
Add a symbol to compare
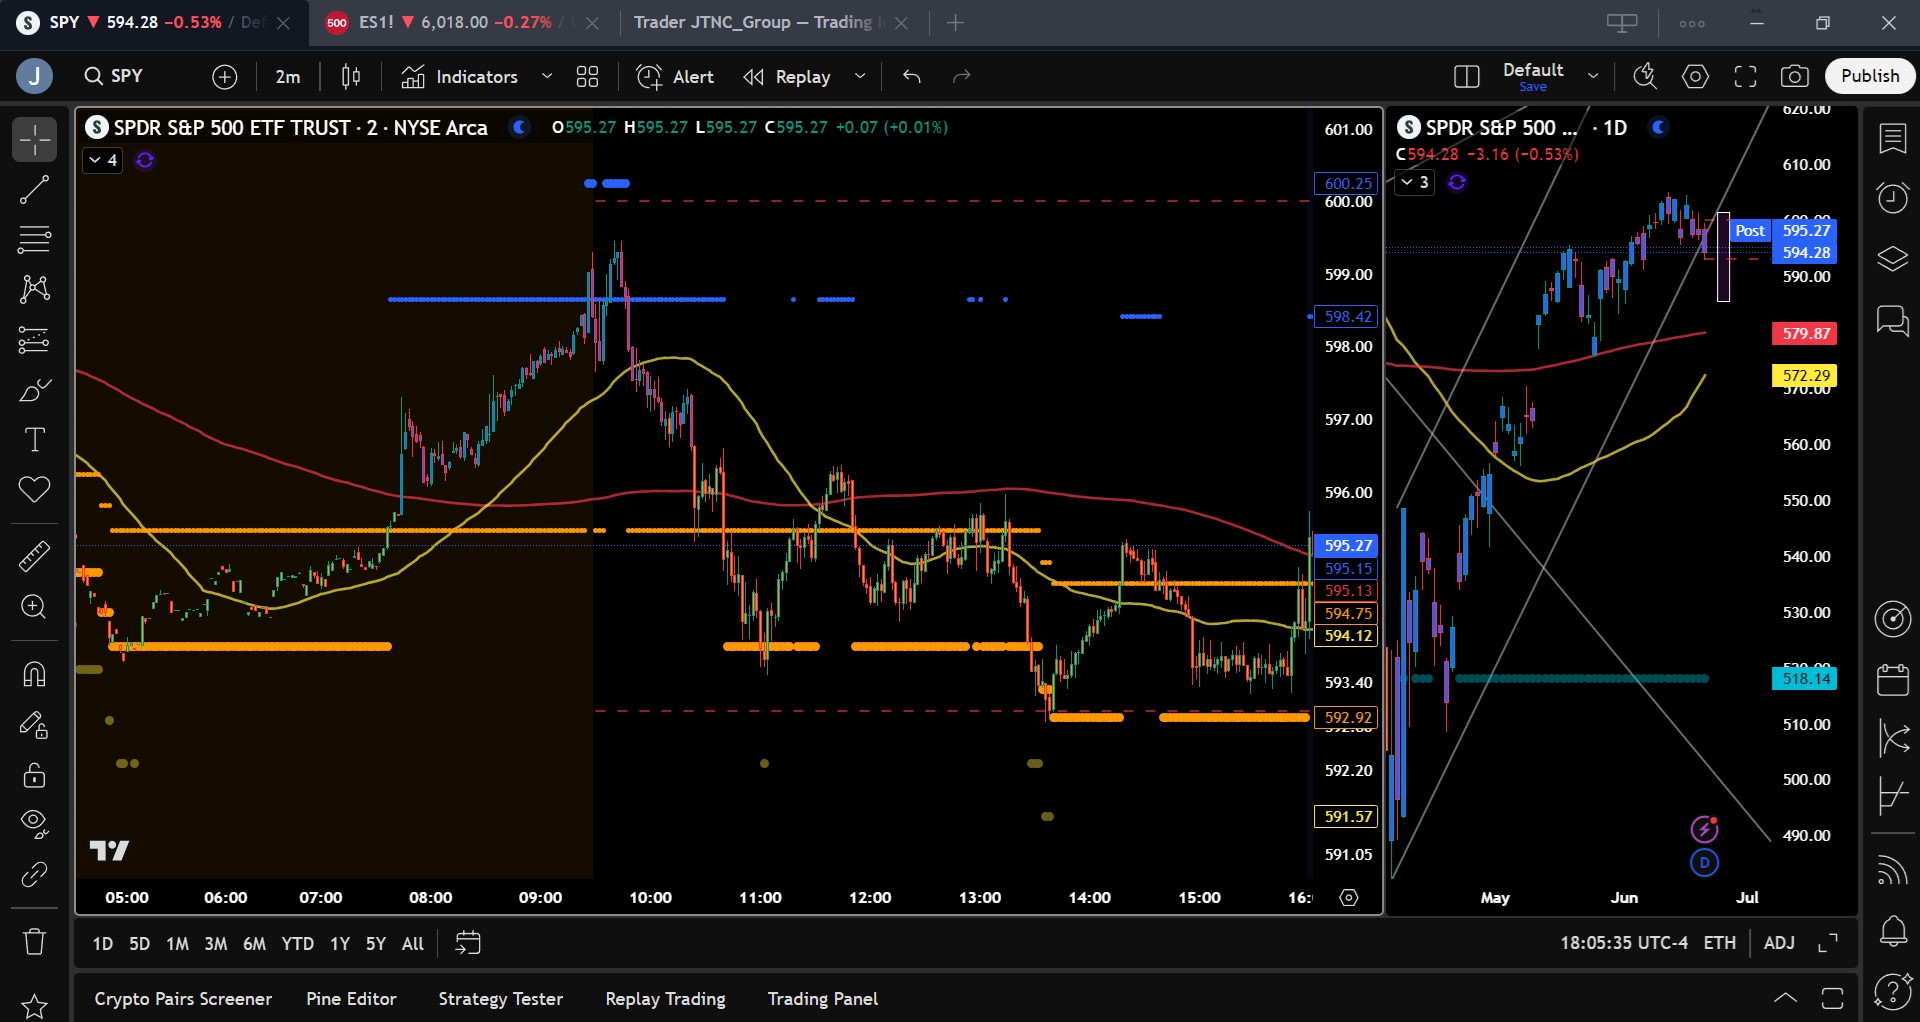click(x=225, y=77)
